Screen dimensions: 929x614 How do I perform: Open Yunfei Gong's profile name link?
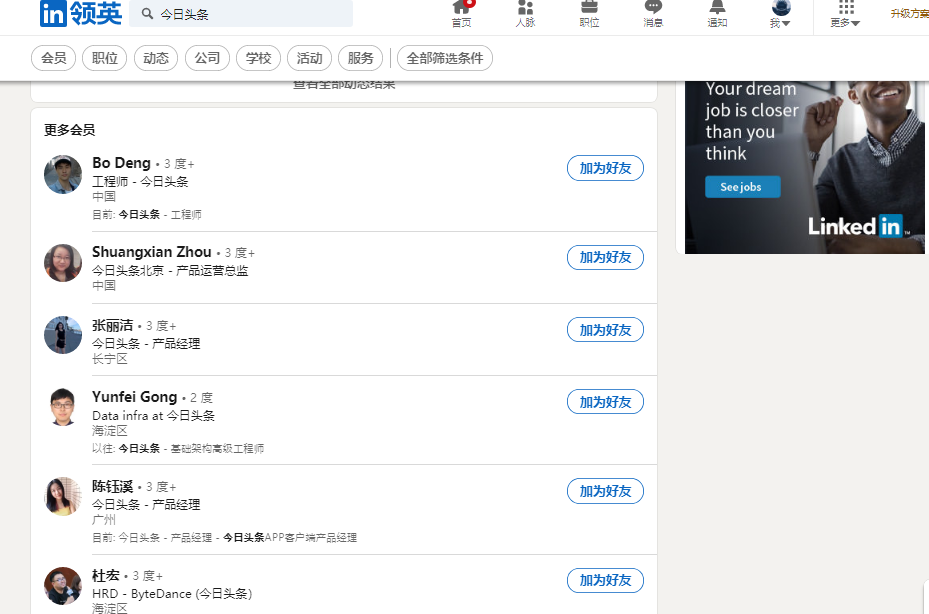point(134,396)
